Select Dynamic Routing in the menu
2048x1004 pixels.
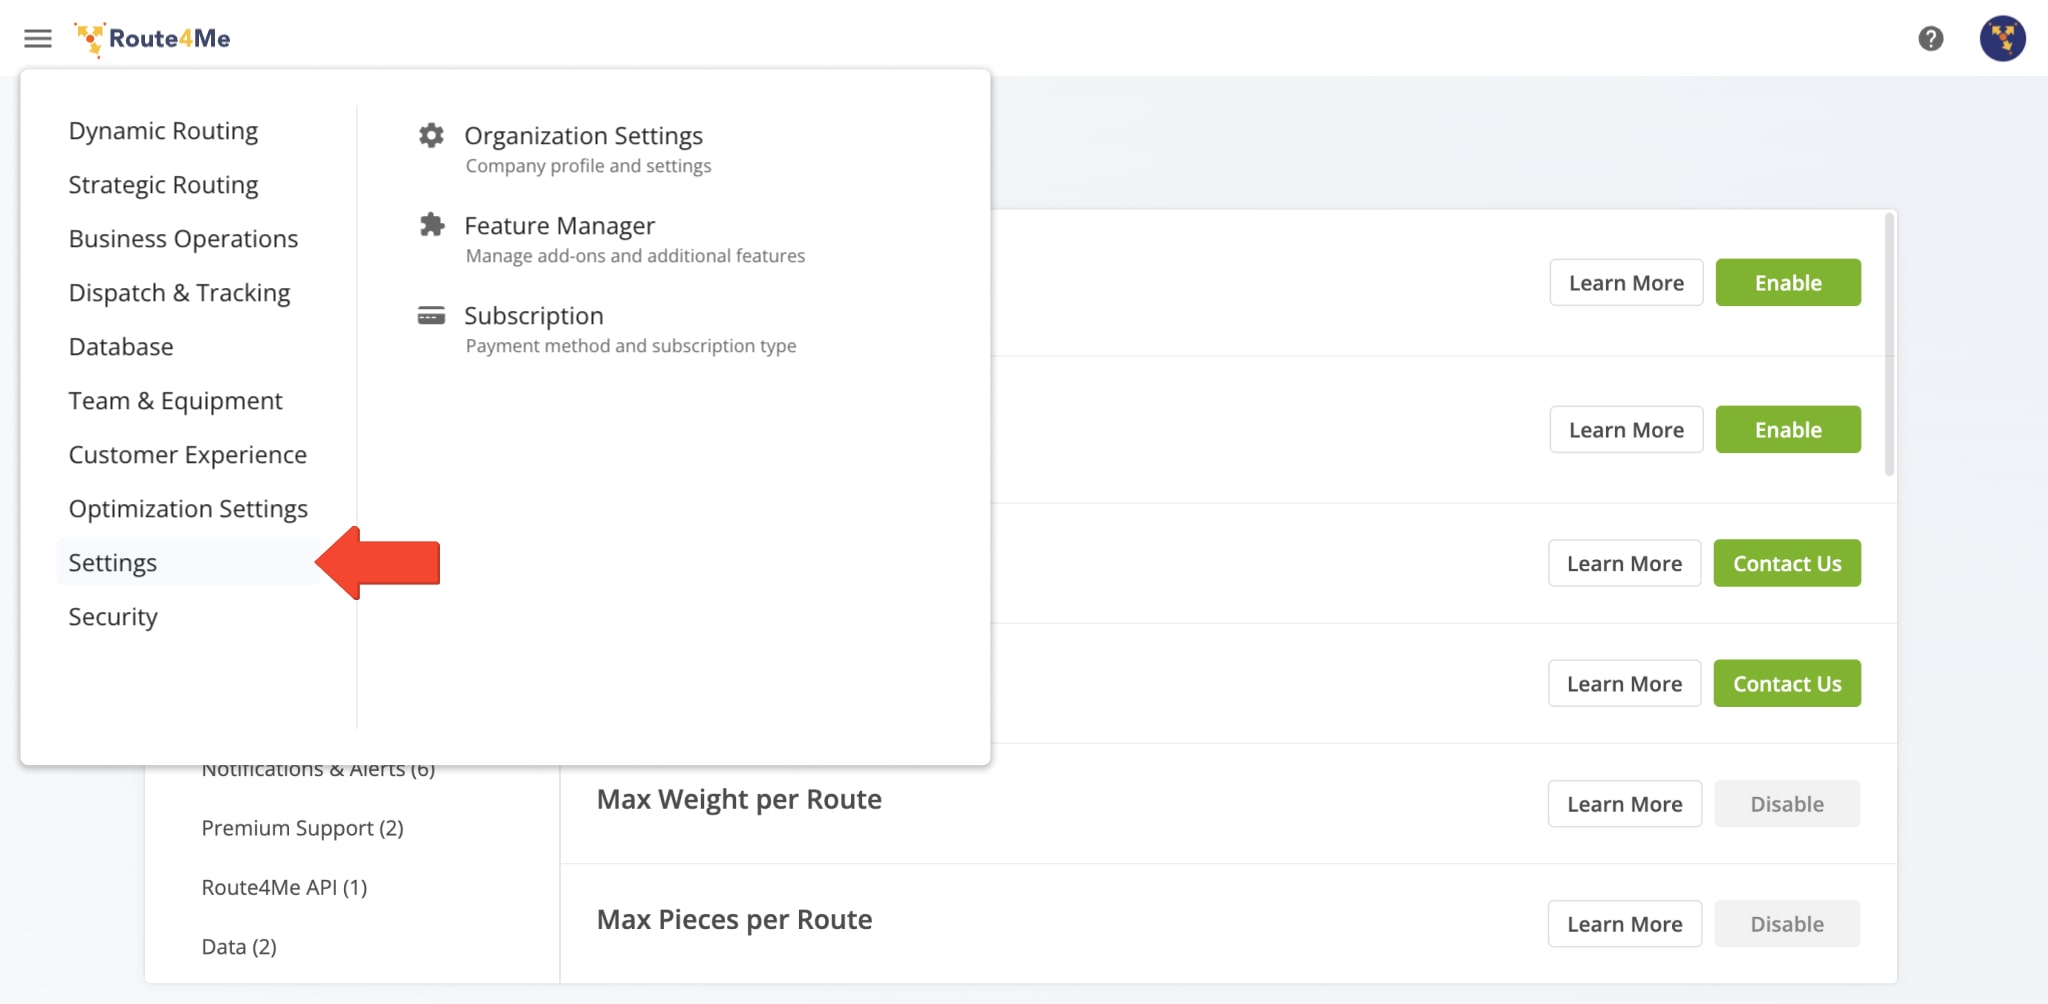click(162, 130)
